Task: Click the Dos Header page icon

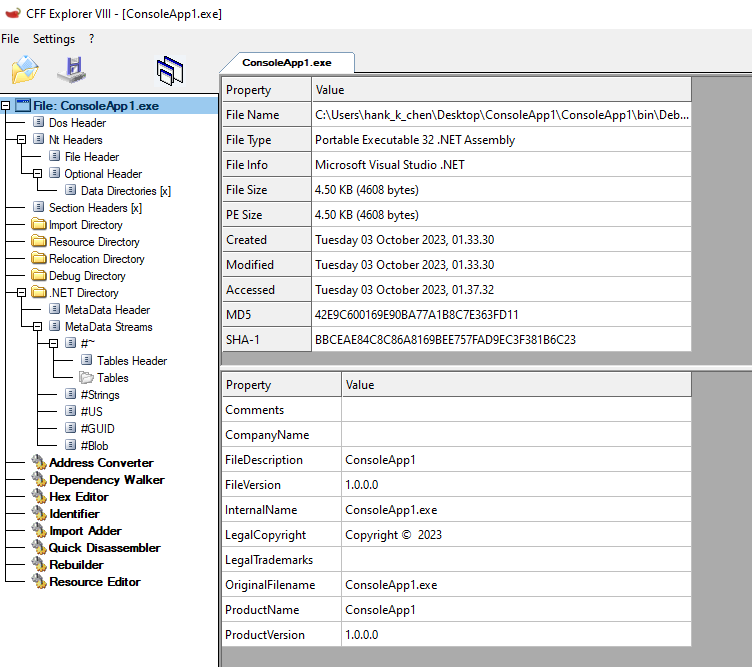Action: [x=39, y=122]
